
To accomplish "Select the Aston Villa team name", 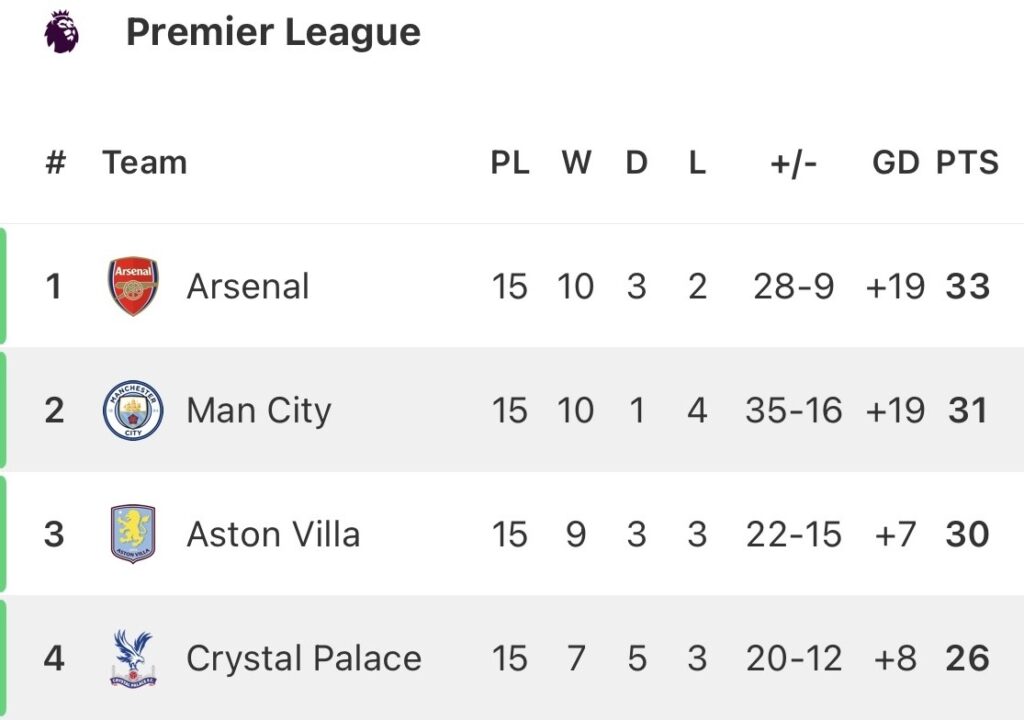I will pyautogui.click(x=273, y=534).
